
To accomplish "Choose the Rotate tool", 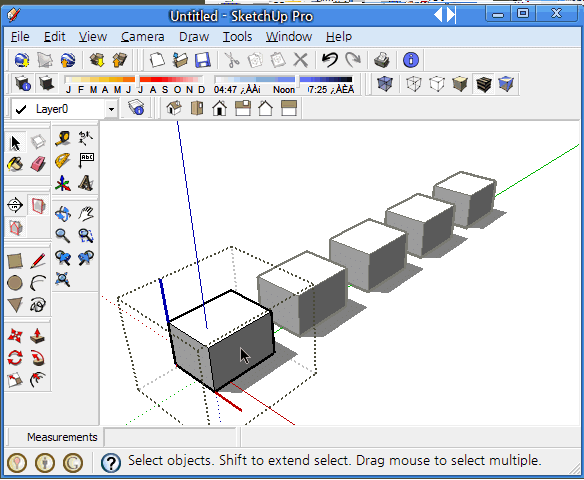I will [x=15, y=358].
